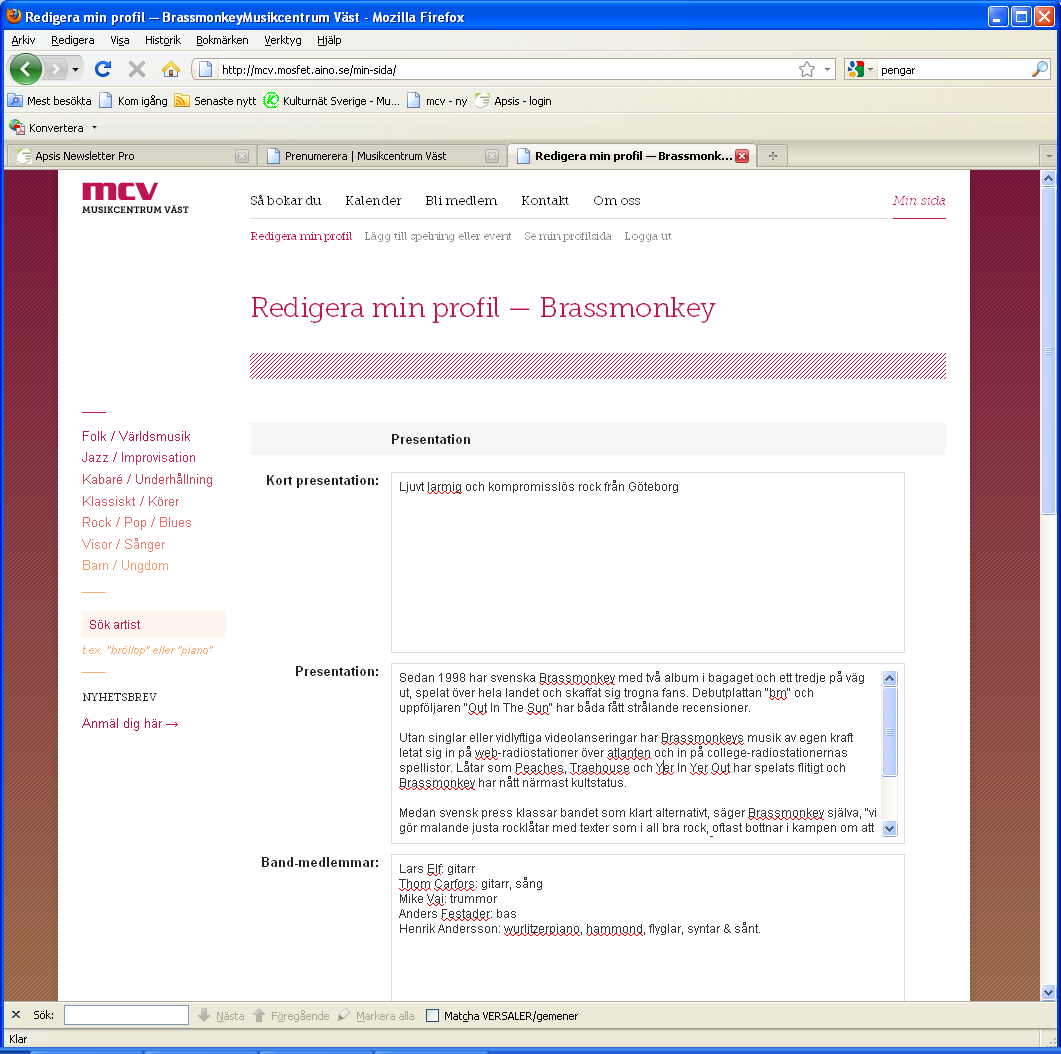Click the Logga ut link
This screenshot has height=1054, width=1061.
(648, 236)
